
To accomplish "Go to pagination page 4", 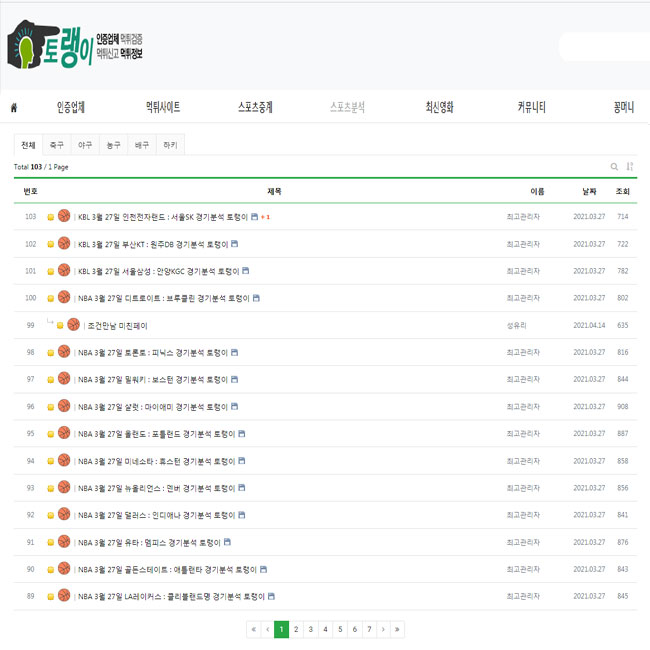I will 325,629.
